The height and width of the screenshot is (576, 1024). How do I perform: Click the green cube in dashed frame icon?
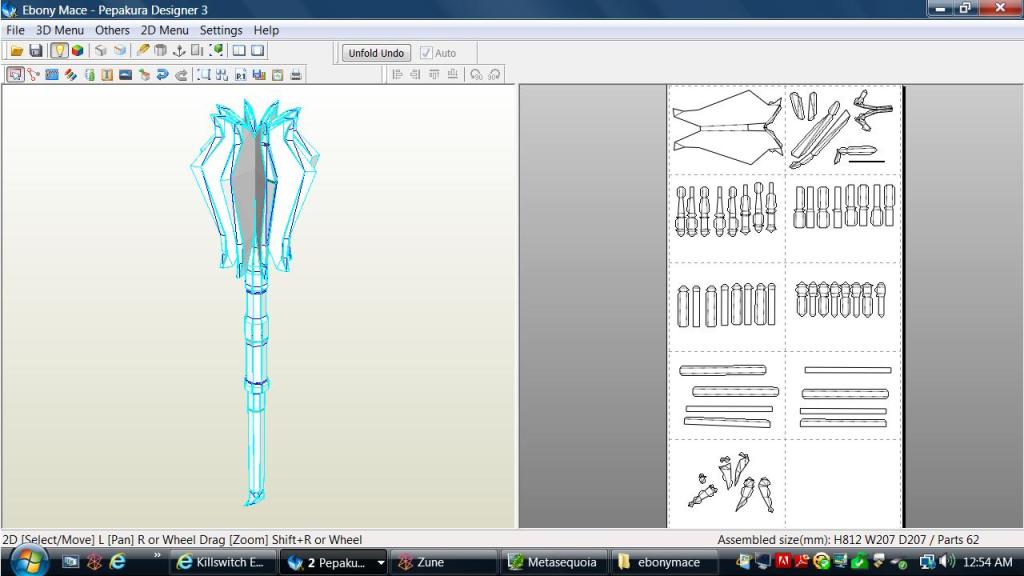(x=216, y=51)
